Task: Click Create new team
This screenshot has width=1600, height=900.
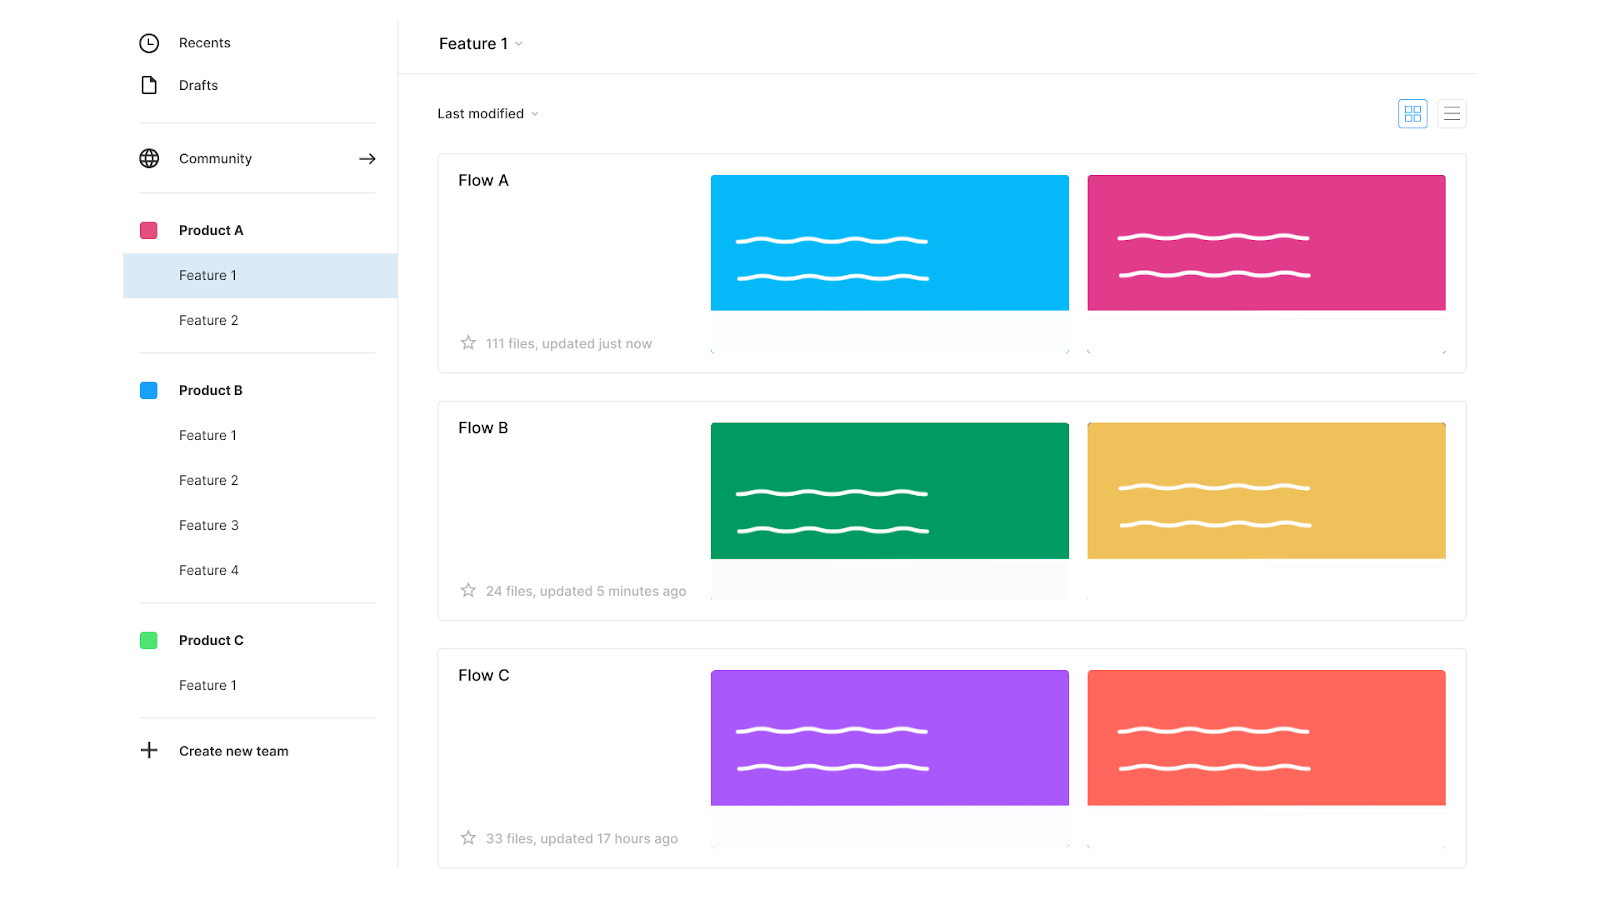Action: (234, 751)
